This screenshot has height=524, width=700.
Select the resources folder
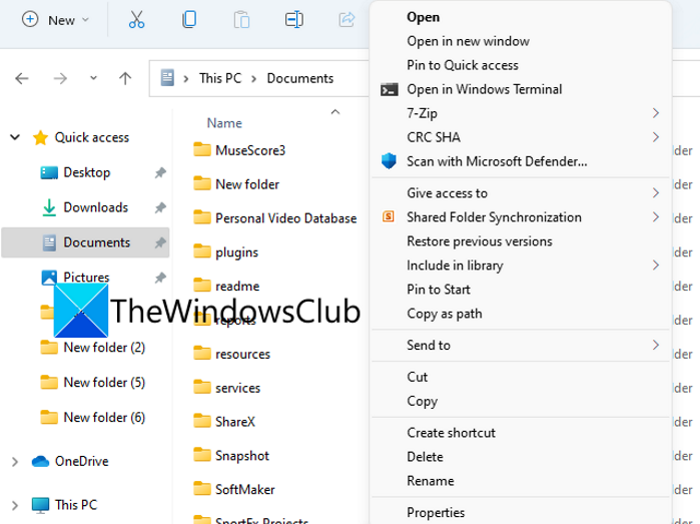coord(242,354)
